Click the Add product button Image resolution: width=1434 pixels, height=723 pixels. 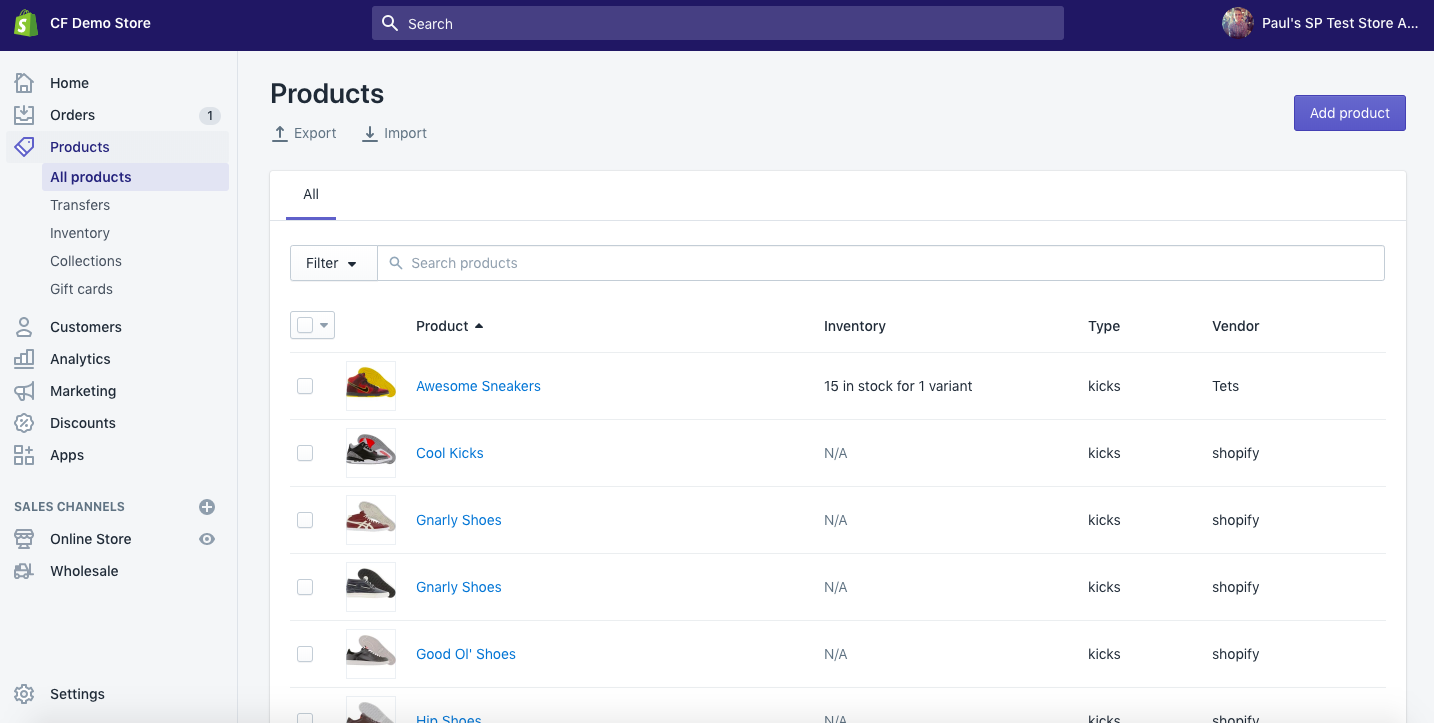tap(1350, 113)
